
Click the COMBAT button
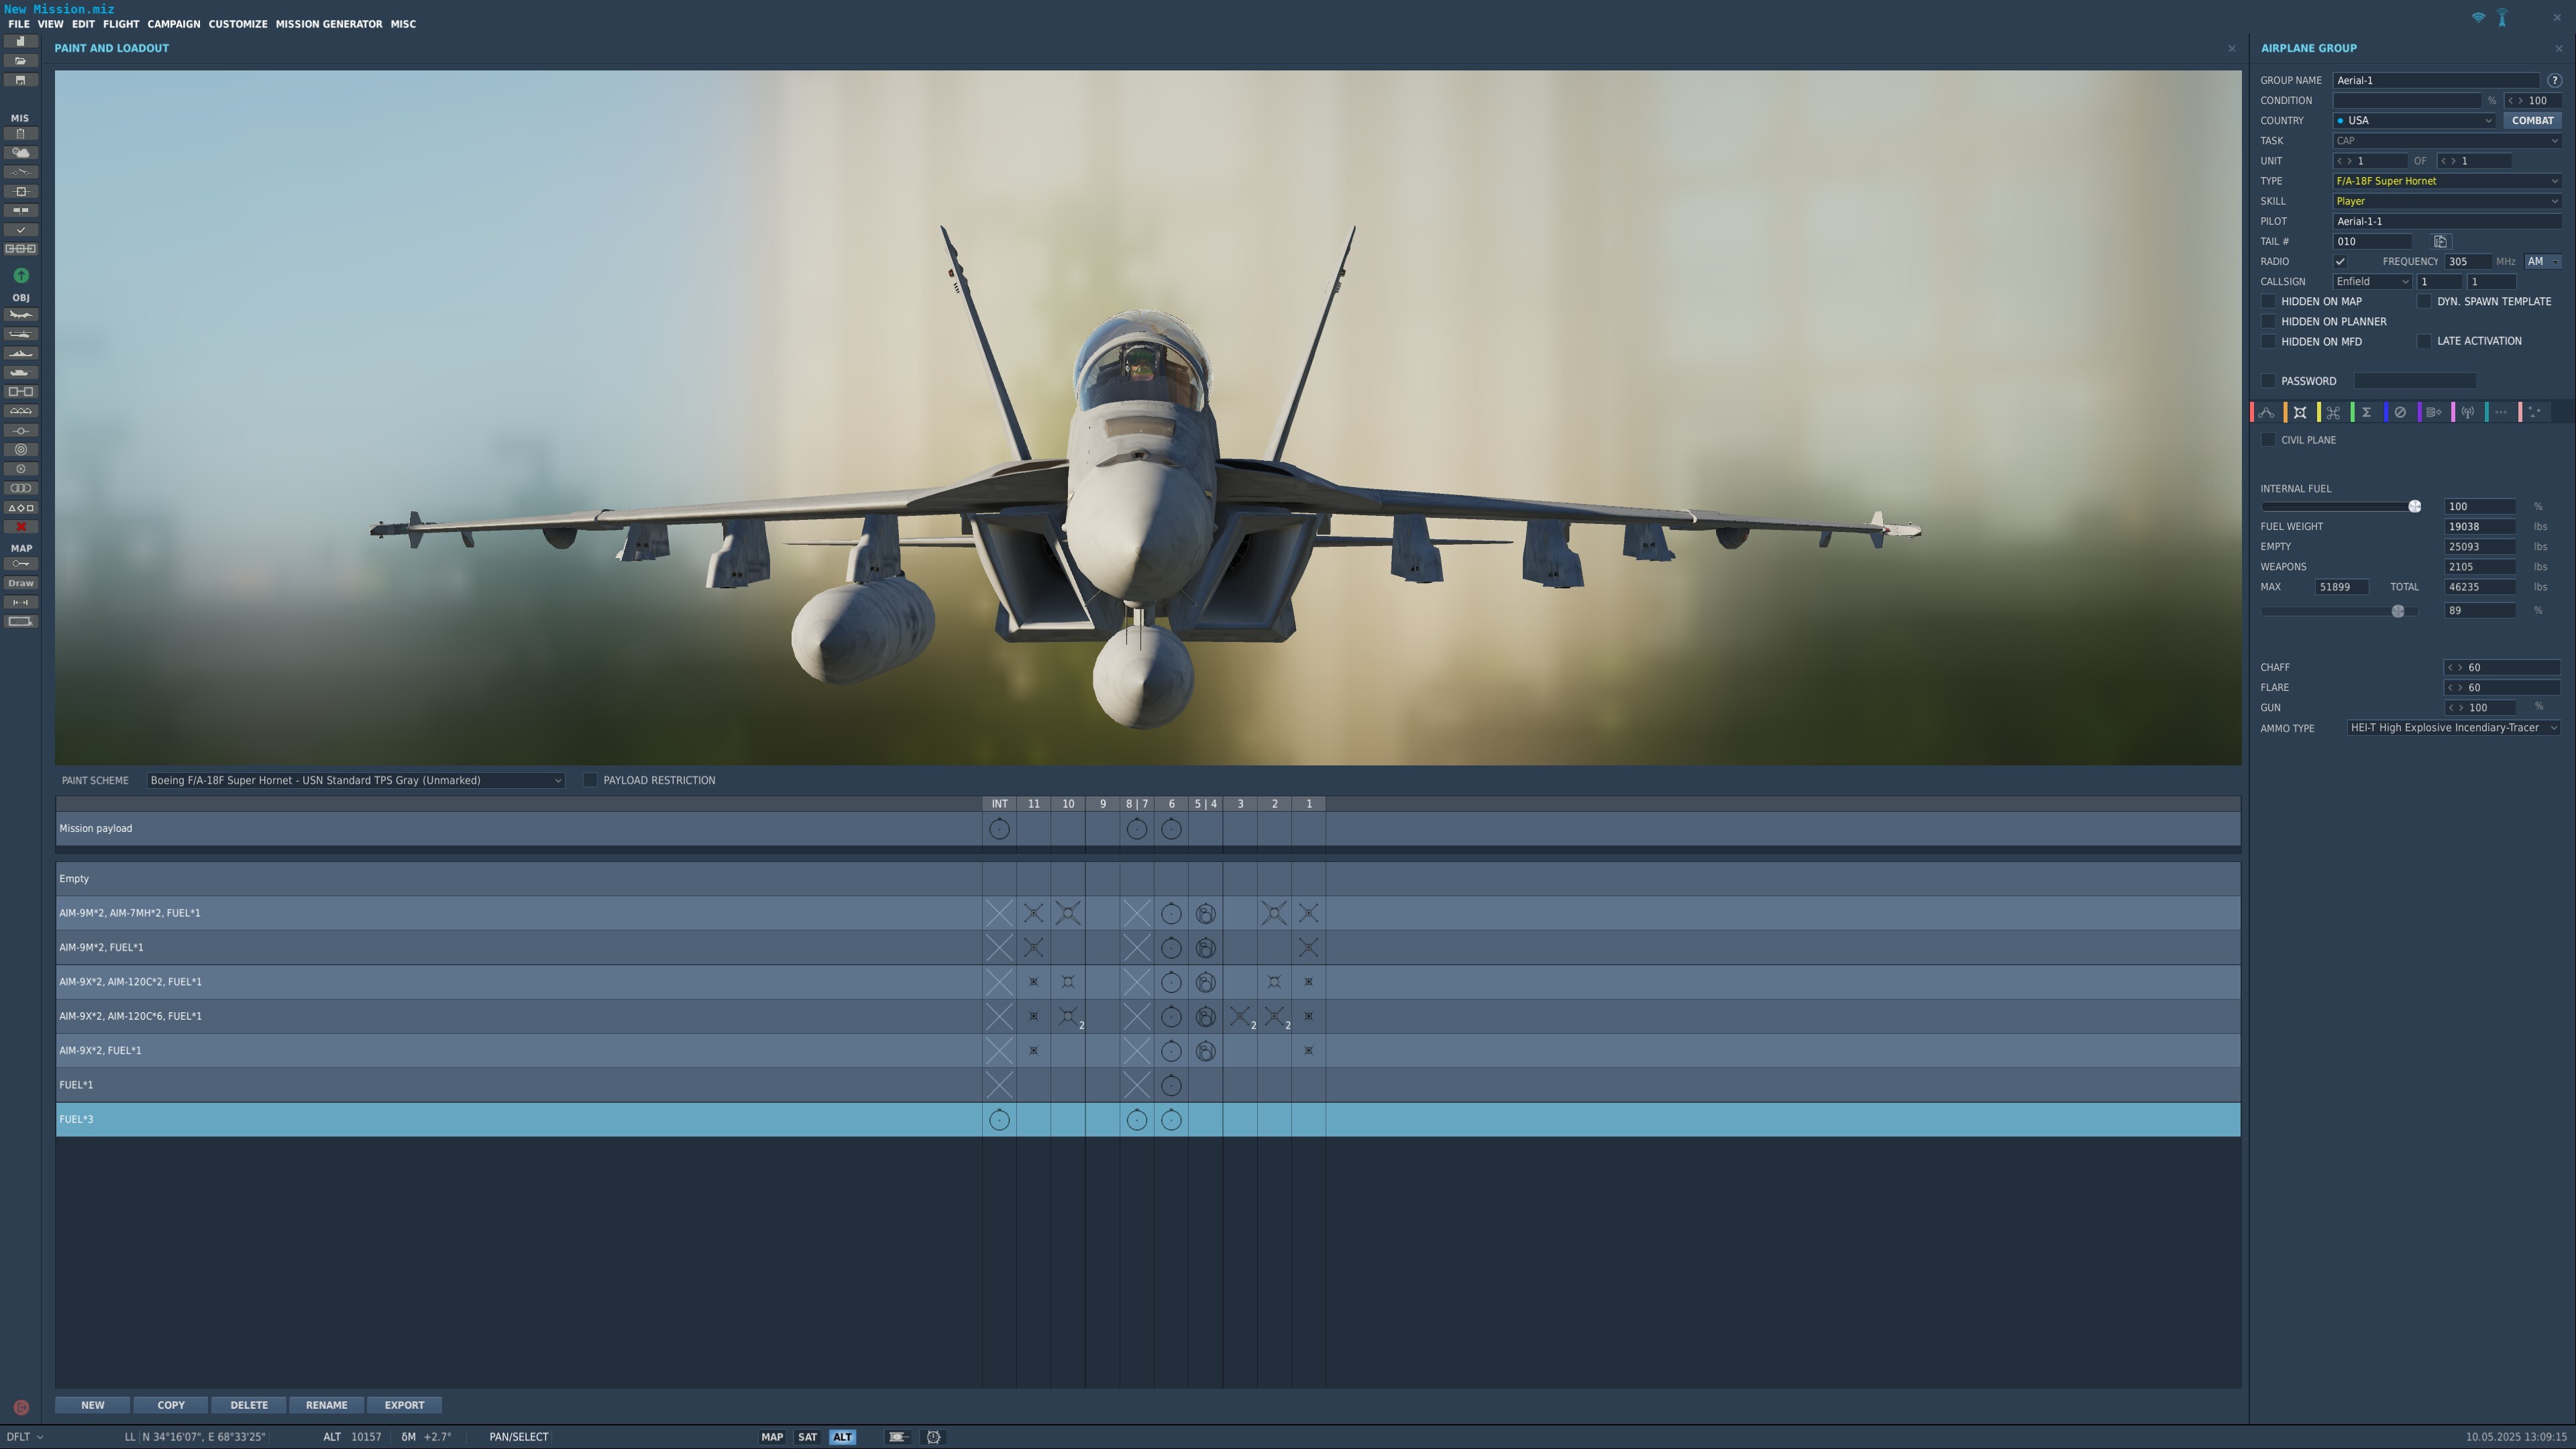2532,120
